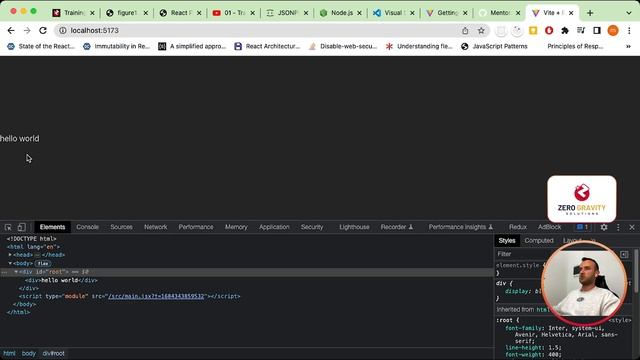The image size is (640, 360).
Task: Open the Lighthouse tab
Action: click(354, 227)
